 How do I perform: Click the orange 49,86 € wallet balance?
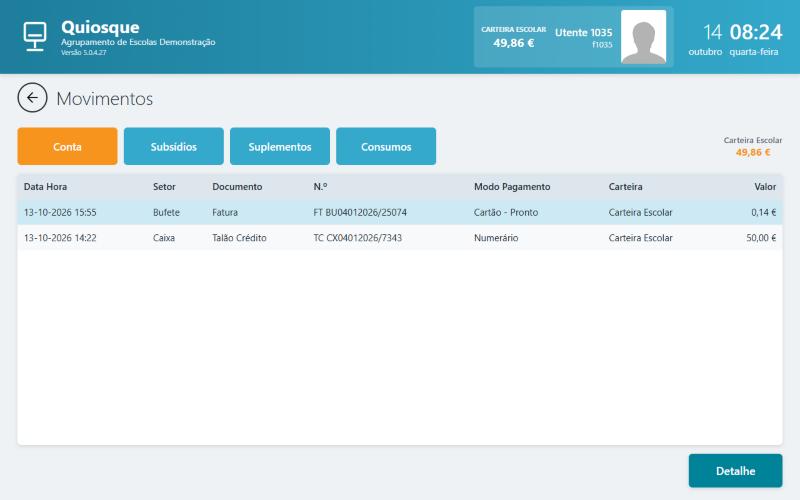click(x=753, y=153)
